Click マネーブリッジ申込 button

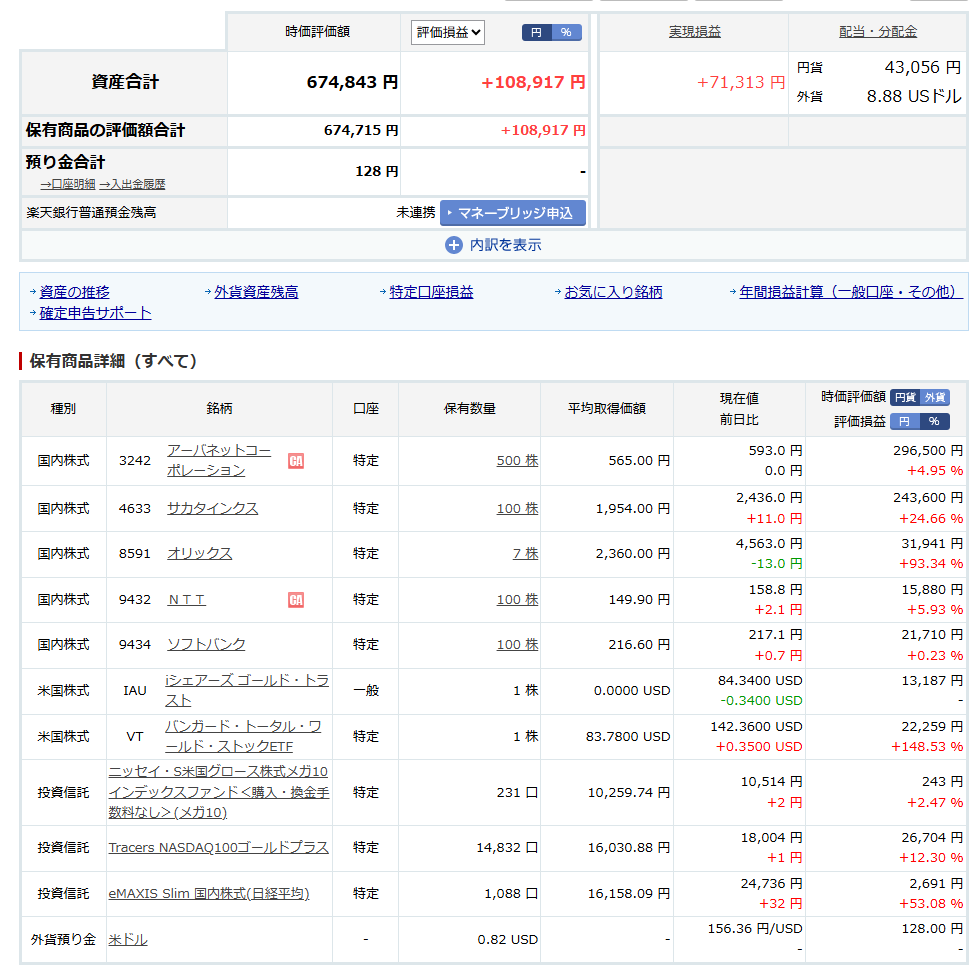point(513,213)
